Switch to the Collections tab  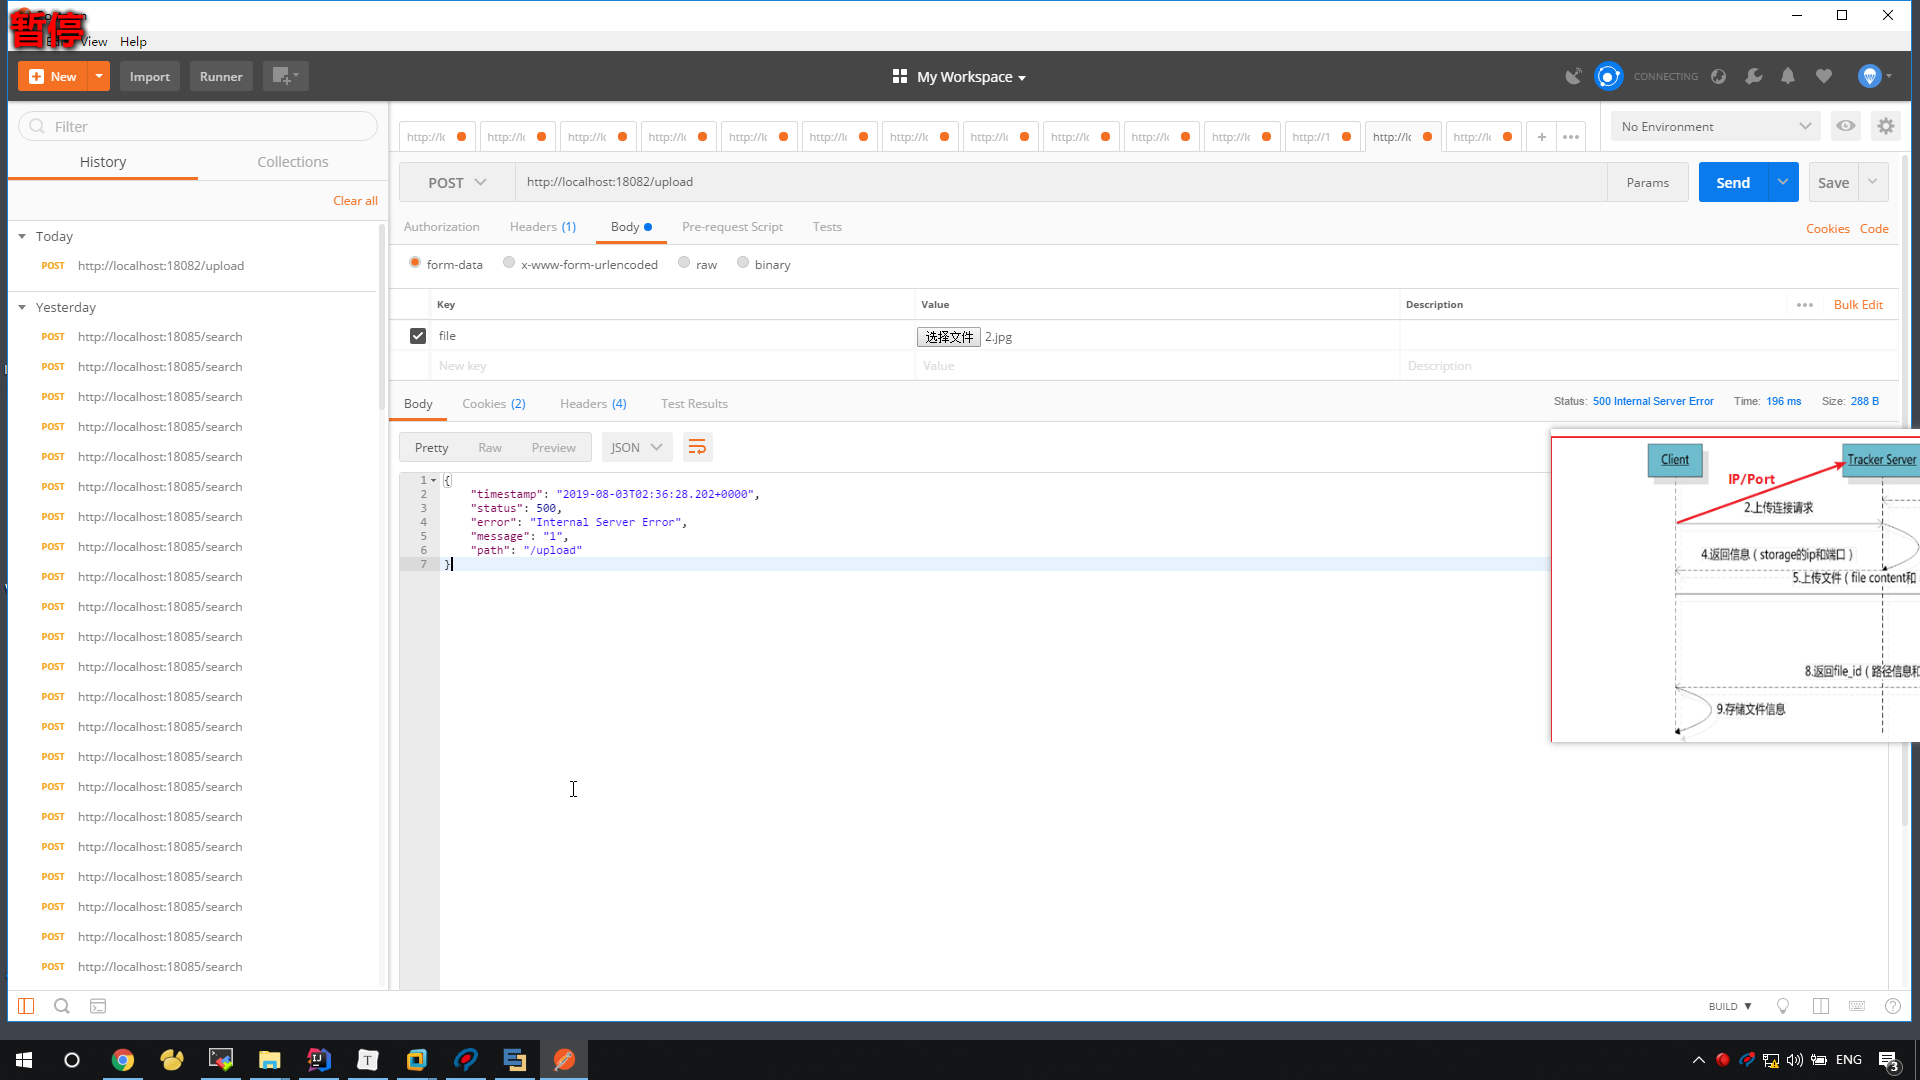[x=292, y=161]
